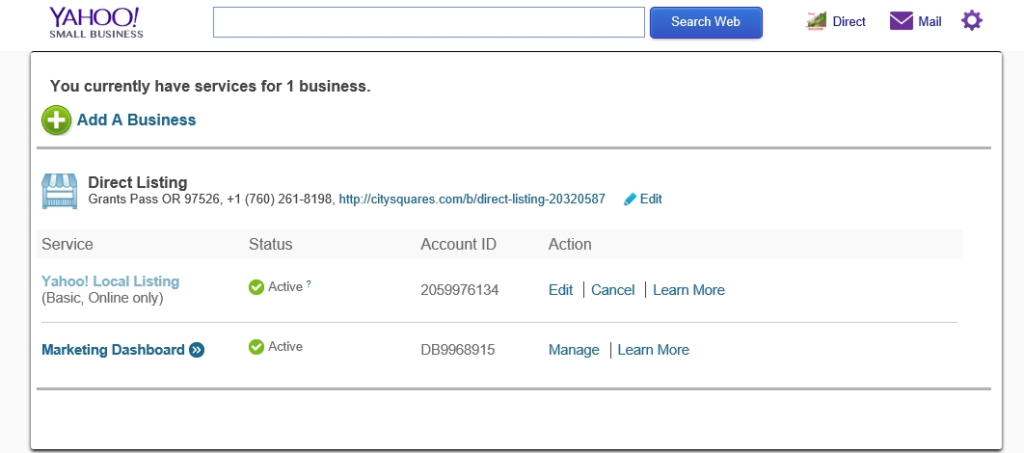Select the account ID DB9968915
Image resolution: width=1024 pixels, height=453 pixels.
coord(458,350)
